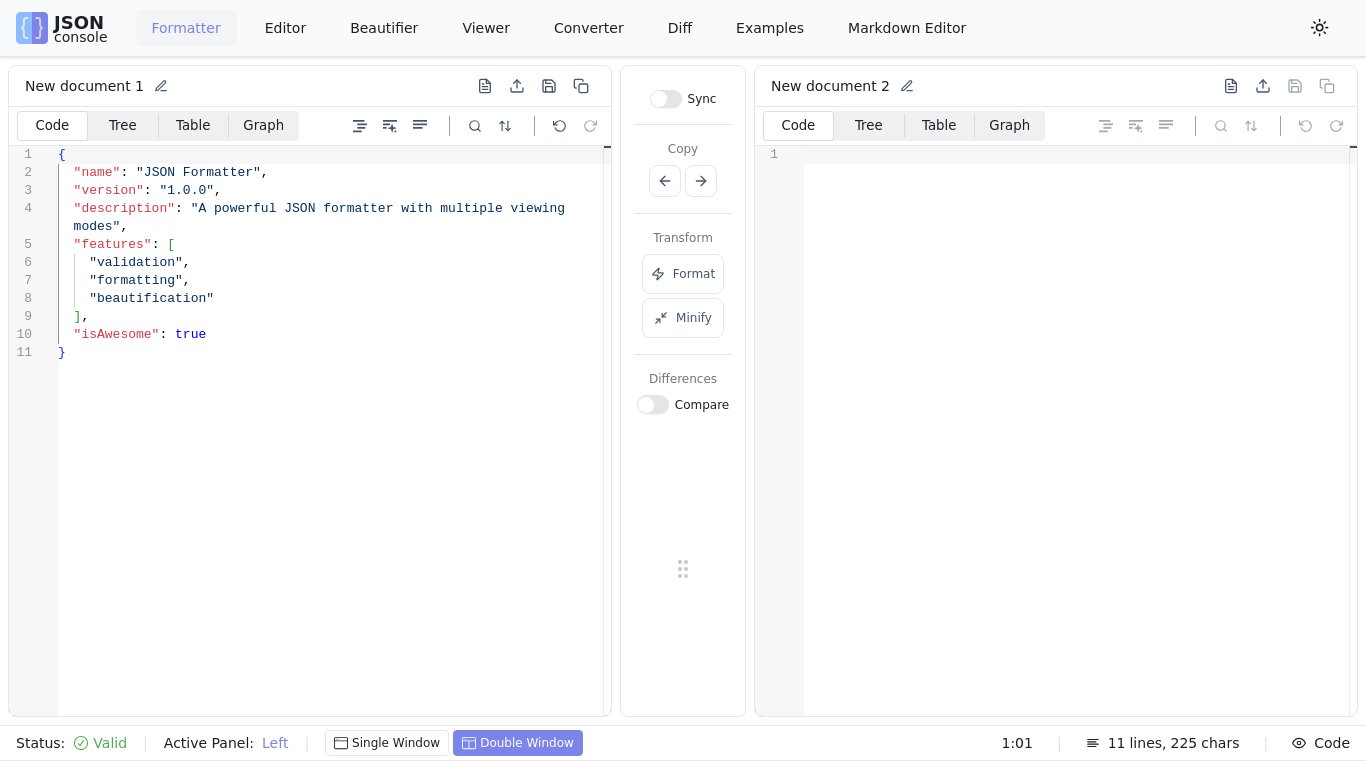Open search in the left editor toolbar
1366x768 pixels.
(x=475, y=126)
